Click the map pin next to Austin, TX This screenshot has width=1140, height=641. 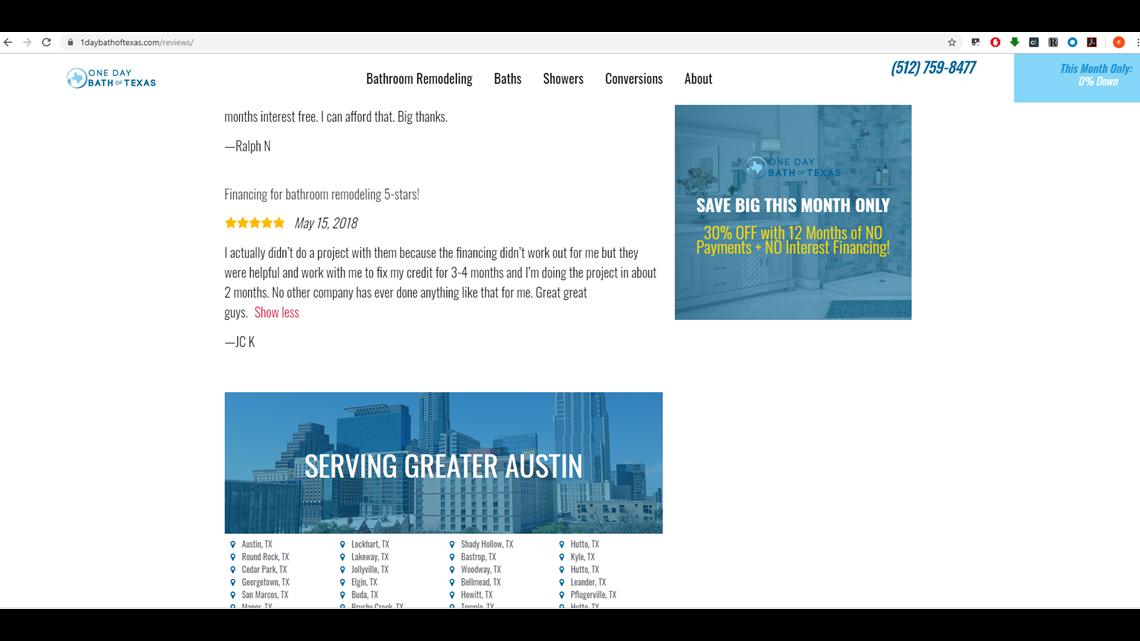coord(233,544)
